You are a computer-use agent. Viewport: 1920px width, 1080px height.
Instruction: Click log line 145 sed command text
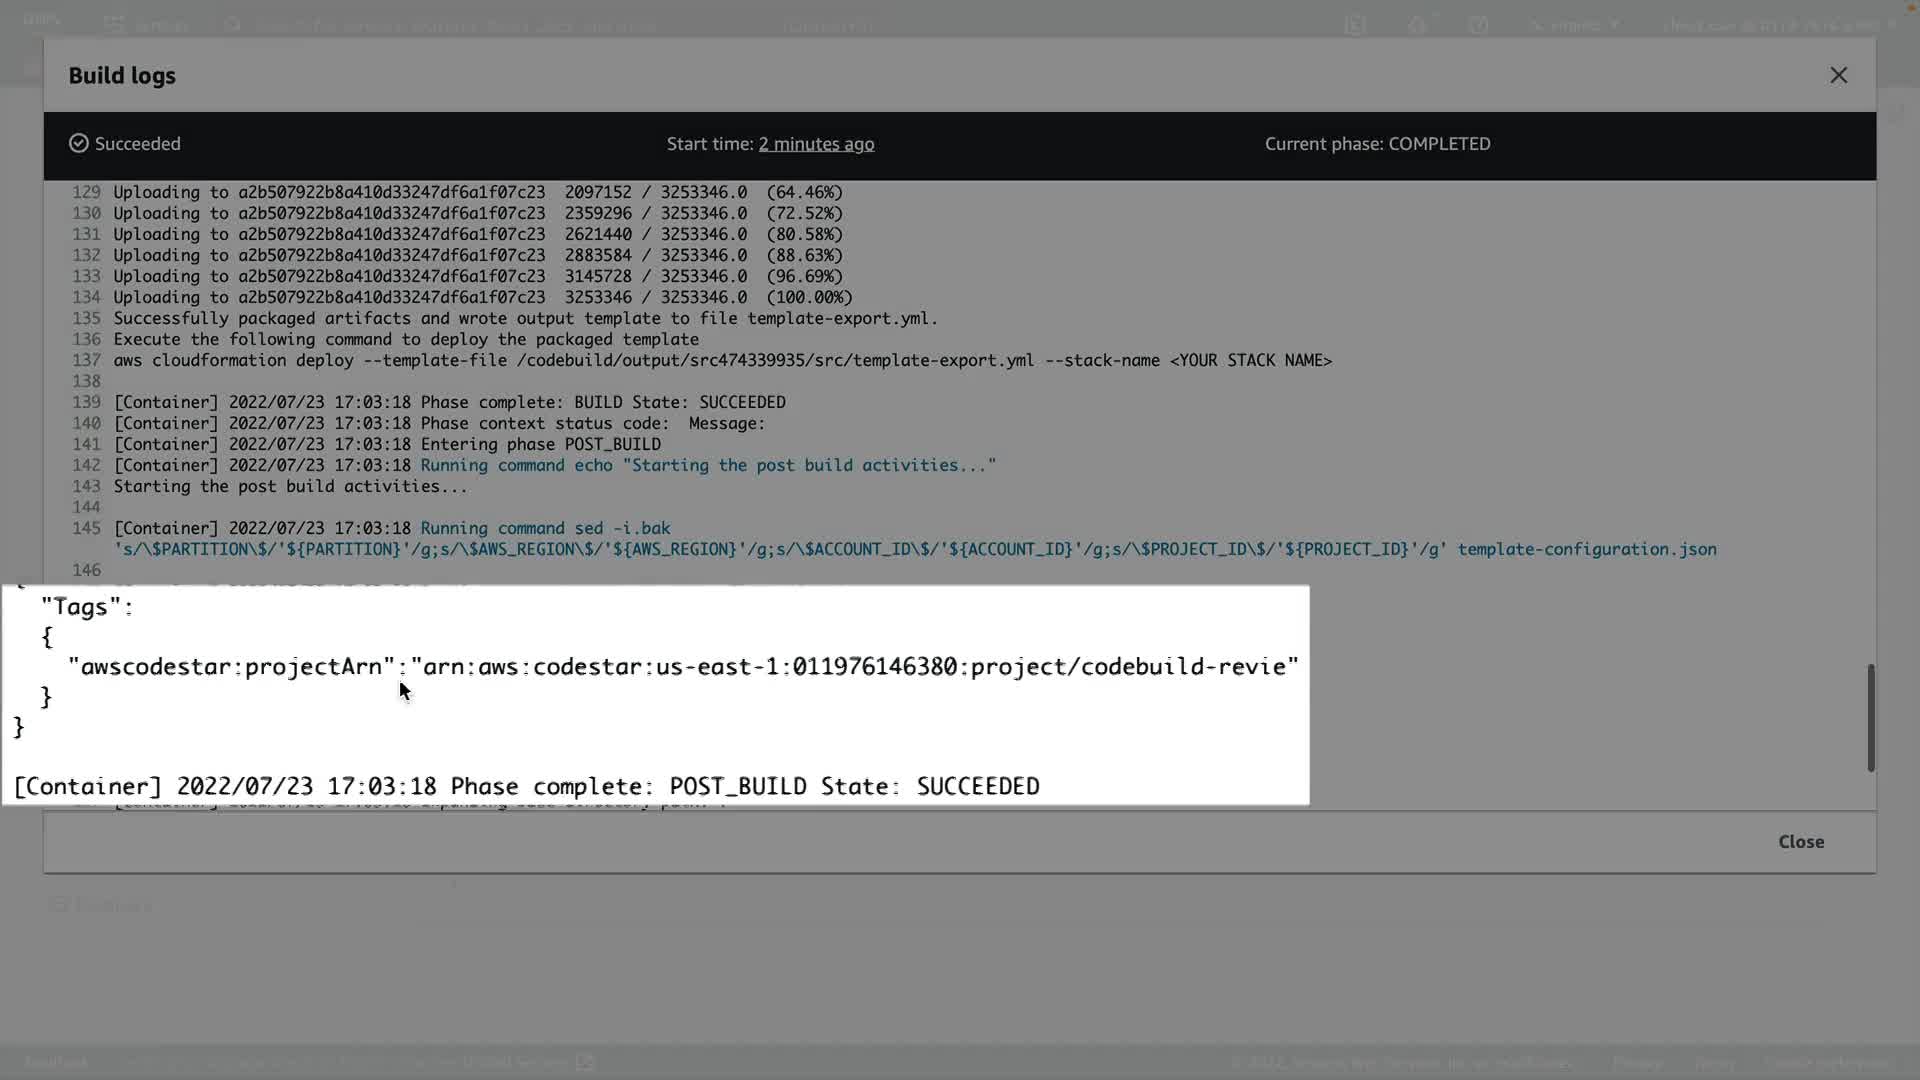(545, 528)
